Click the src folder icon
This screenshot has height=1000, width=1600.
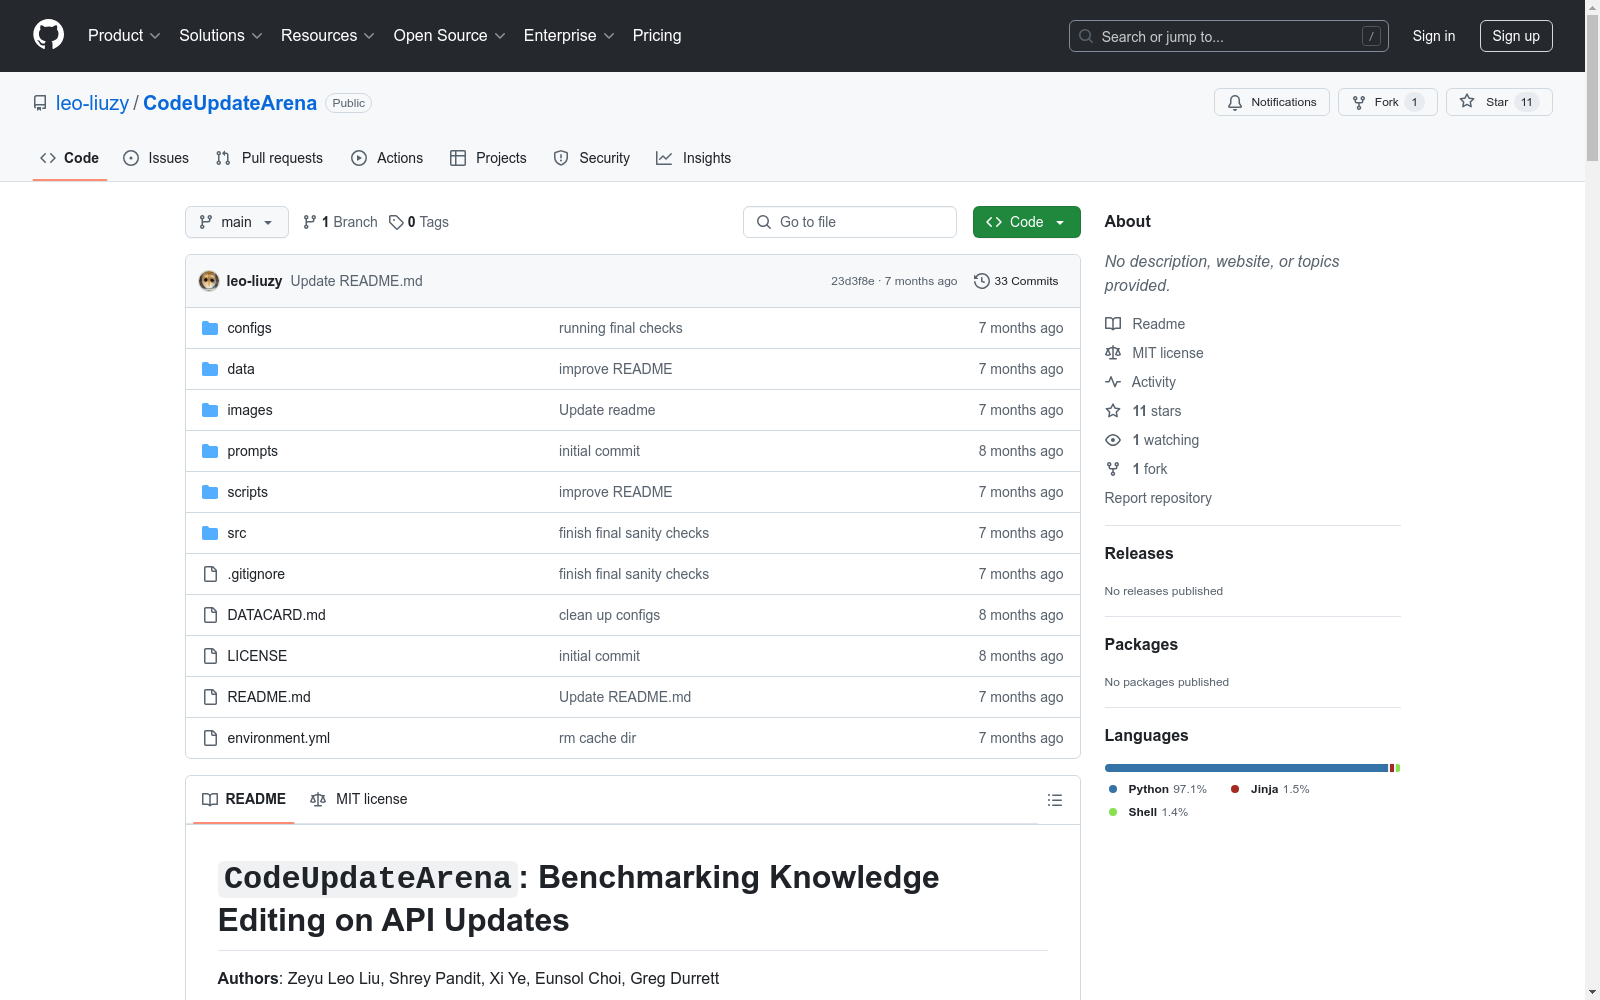point(210,533)
